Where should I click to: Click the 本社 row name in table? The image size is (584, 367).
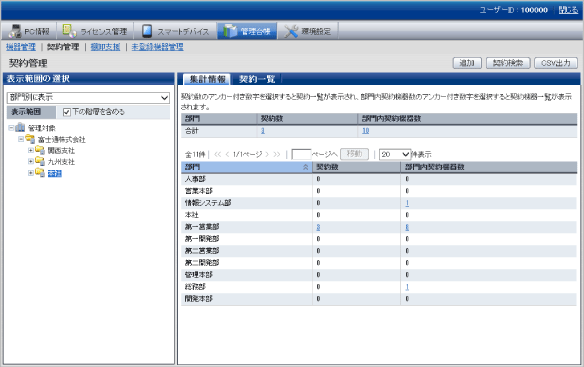pos(192,215)
